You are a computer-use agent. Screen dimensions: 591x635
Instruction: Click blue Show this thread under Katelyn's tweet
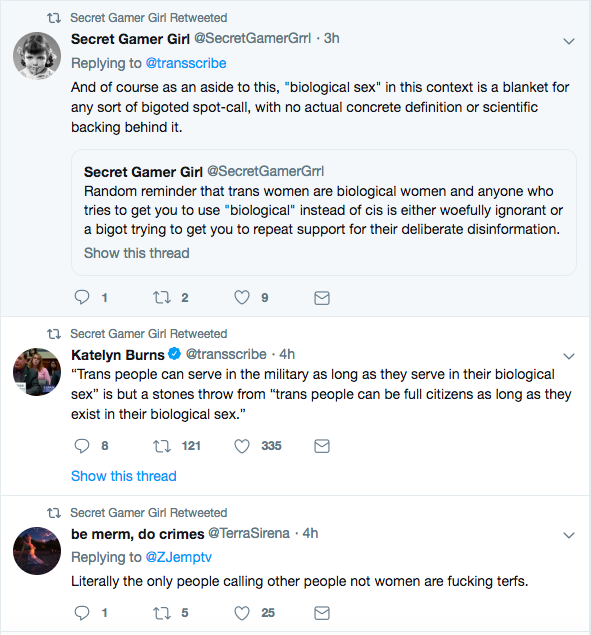[124, 476]
